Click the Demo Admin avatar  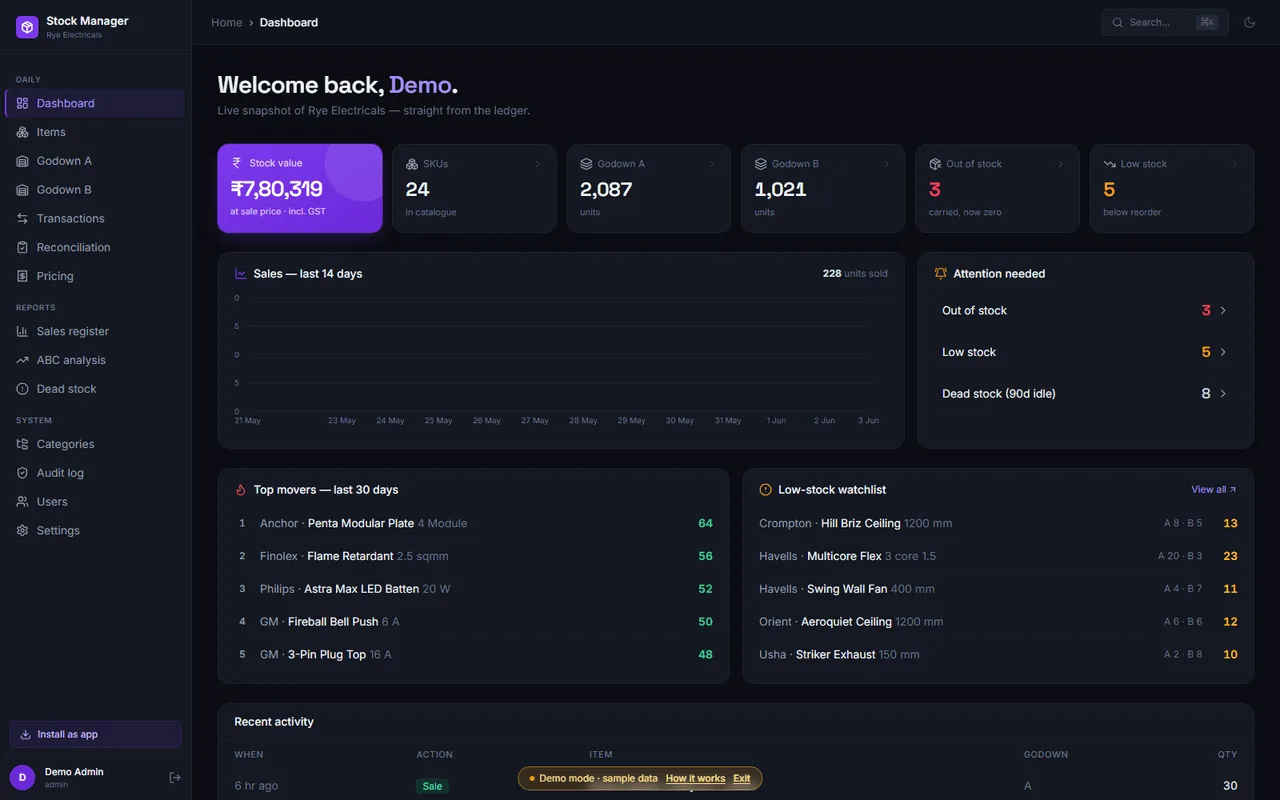click(22, 777)
